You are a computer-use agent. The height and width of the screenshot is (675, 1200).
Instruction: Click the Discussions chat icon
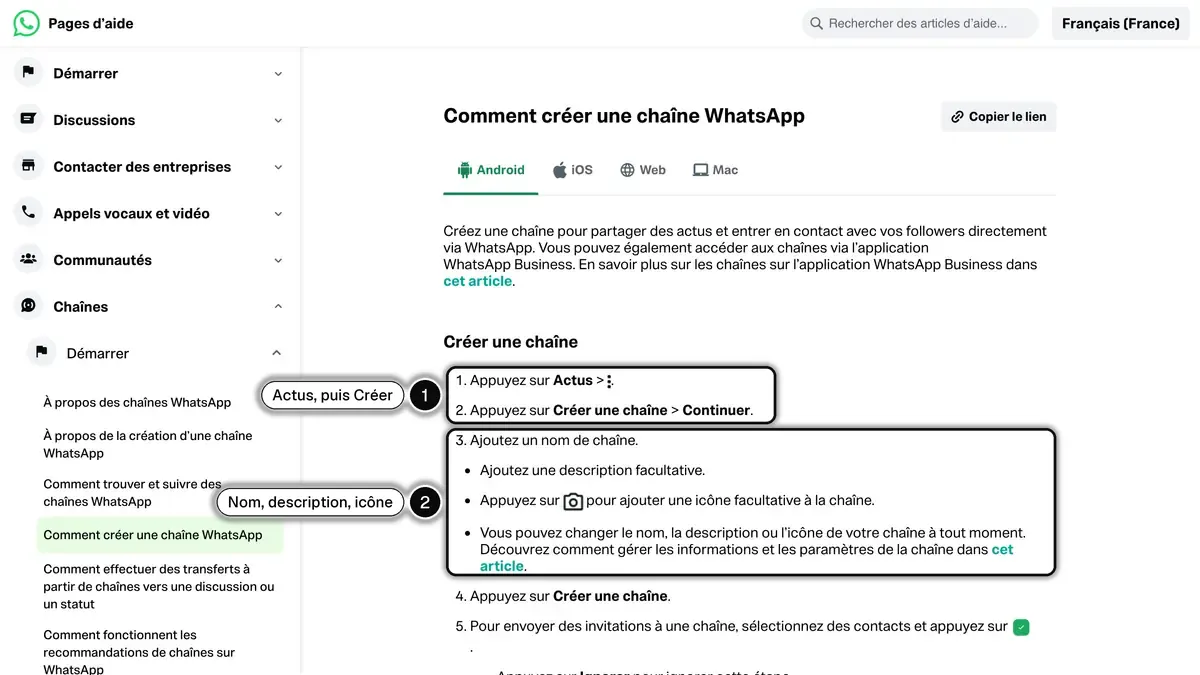point(28,119)
